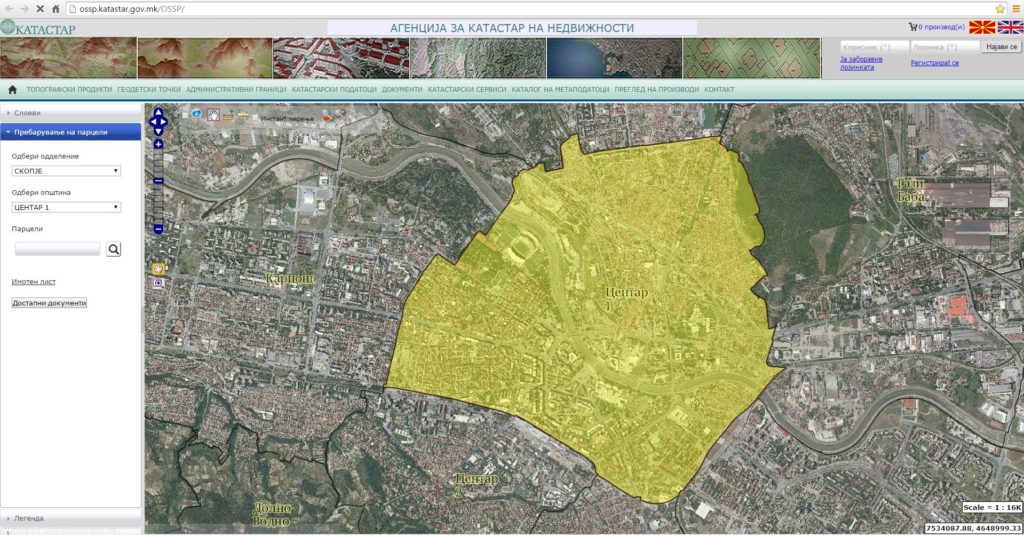
Task: Open the ЦЕНТАР 1 municipality dropdown
Action: [66, 207]
